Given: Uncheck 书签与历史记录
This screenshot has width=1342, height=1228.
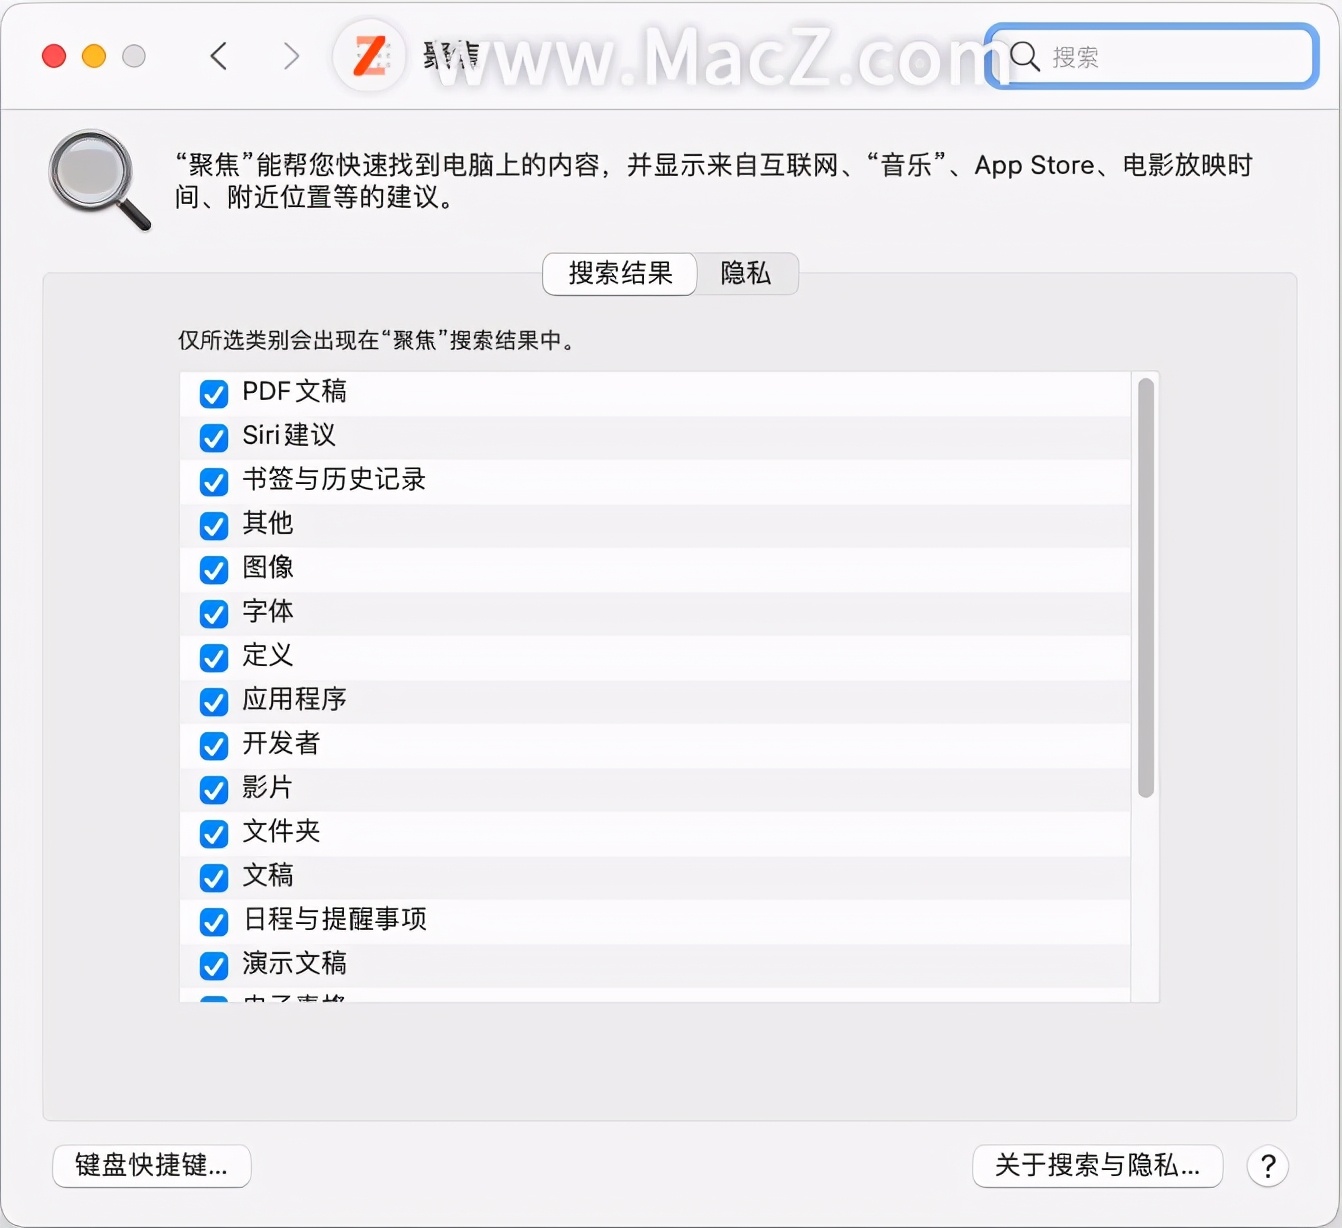Looking at the screenshot, I should click(213, 482).
